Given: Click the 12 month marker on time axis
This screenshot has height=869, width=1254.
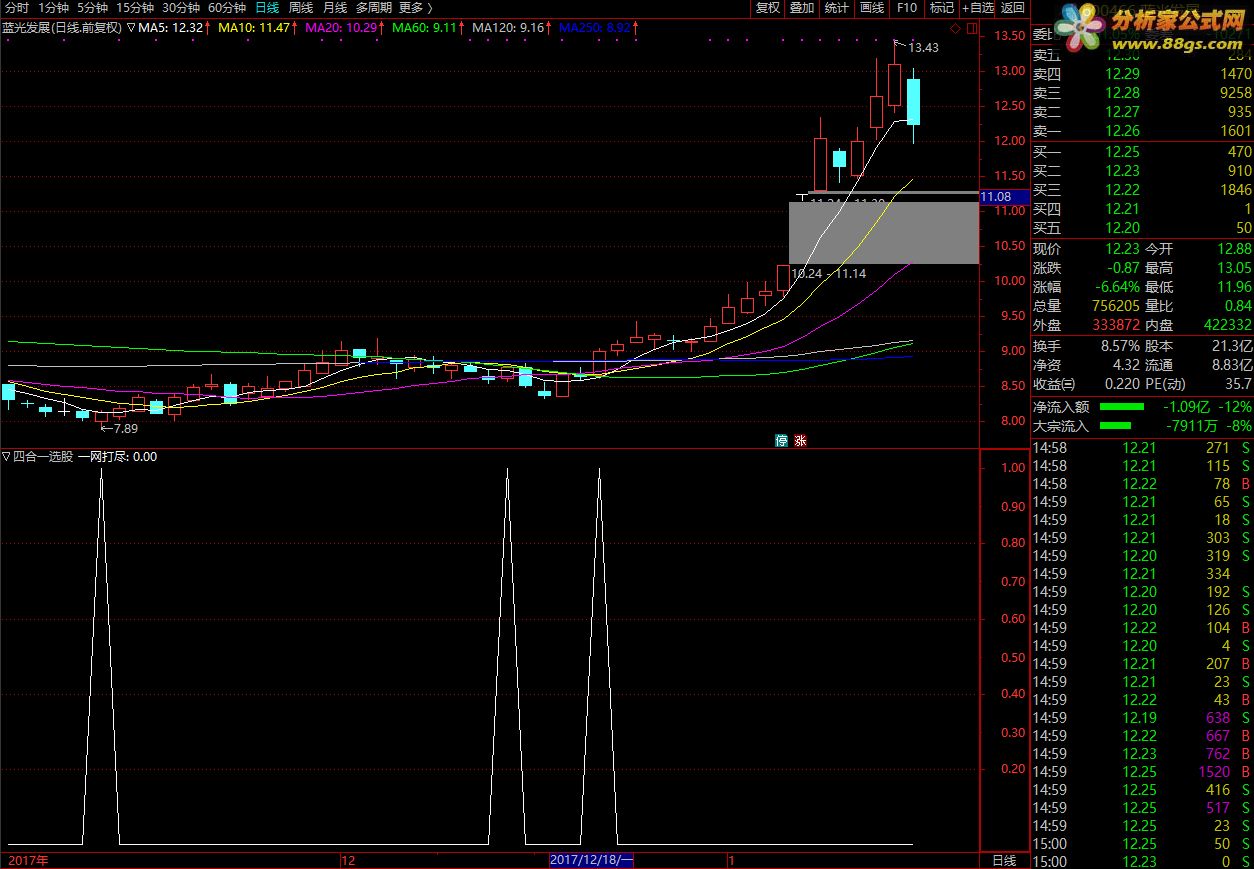Looking at the screenshot, I should [x=348, y=860].
